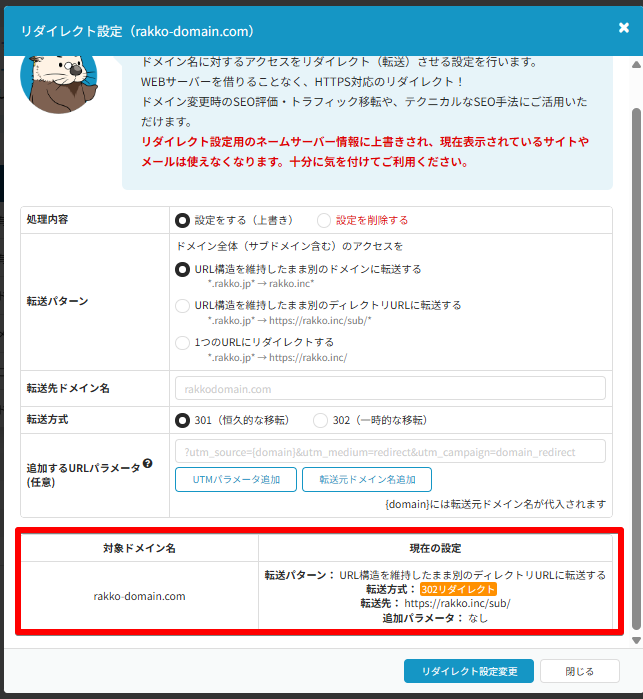Close the redirect settings dialog with X

[624, 28]
